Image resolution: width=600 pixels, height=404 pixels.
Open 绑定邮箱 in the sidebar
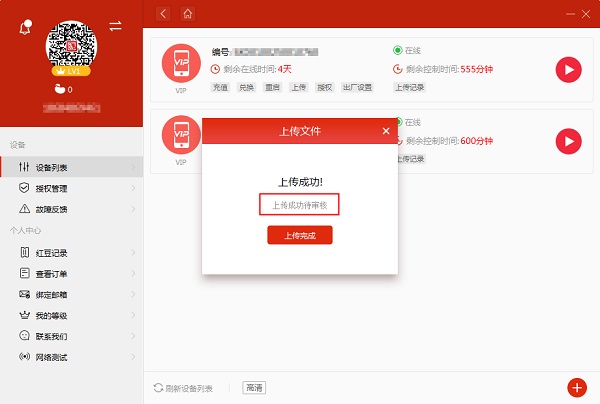click(x=72, y=295)
